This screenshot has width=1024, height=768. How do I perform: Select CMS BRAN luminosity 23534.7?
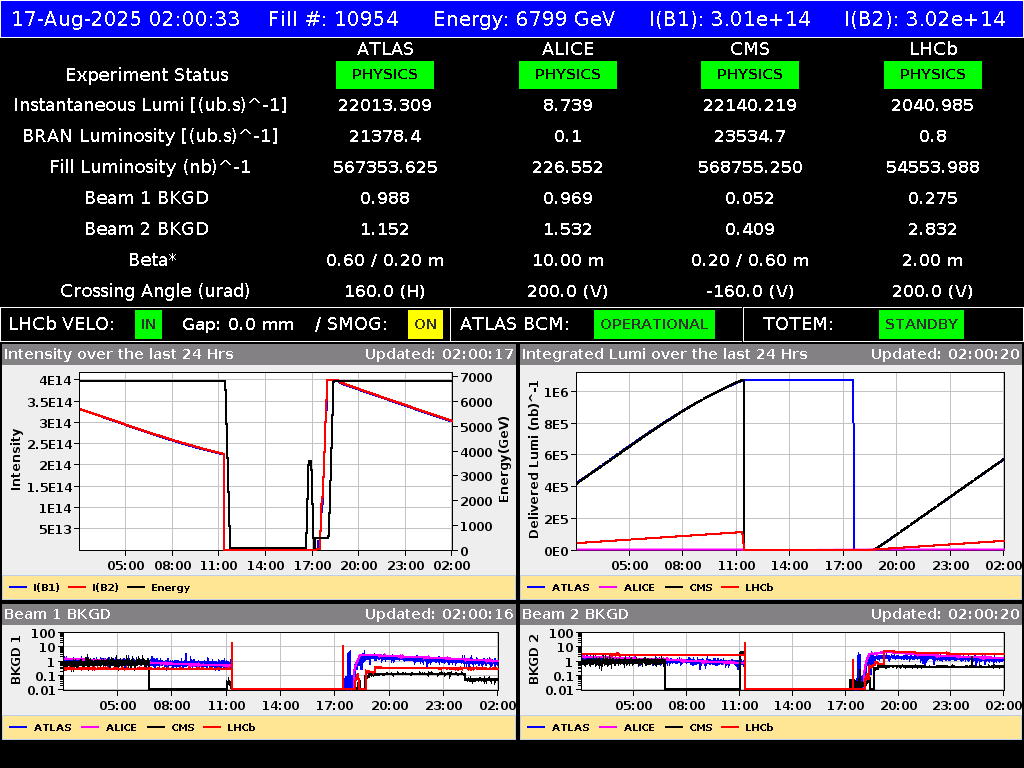750,136
